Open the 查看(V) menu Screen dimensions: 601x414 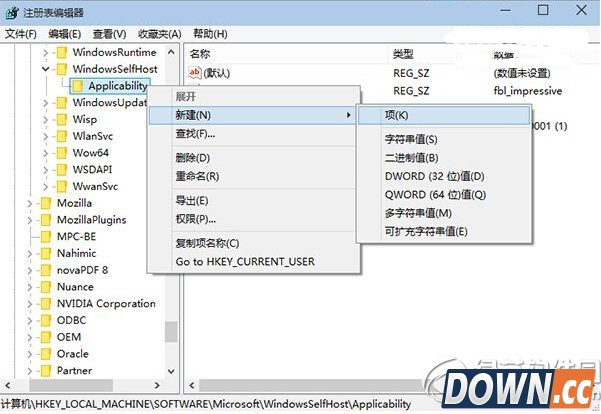pos(109,34)
